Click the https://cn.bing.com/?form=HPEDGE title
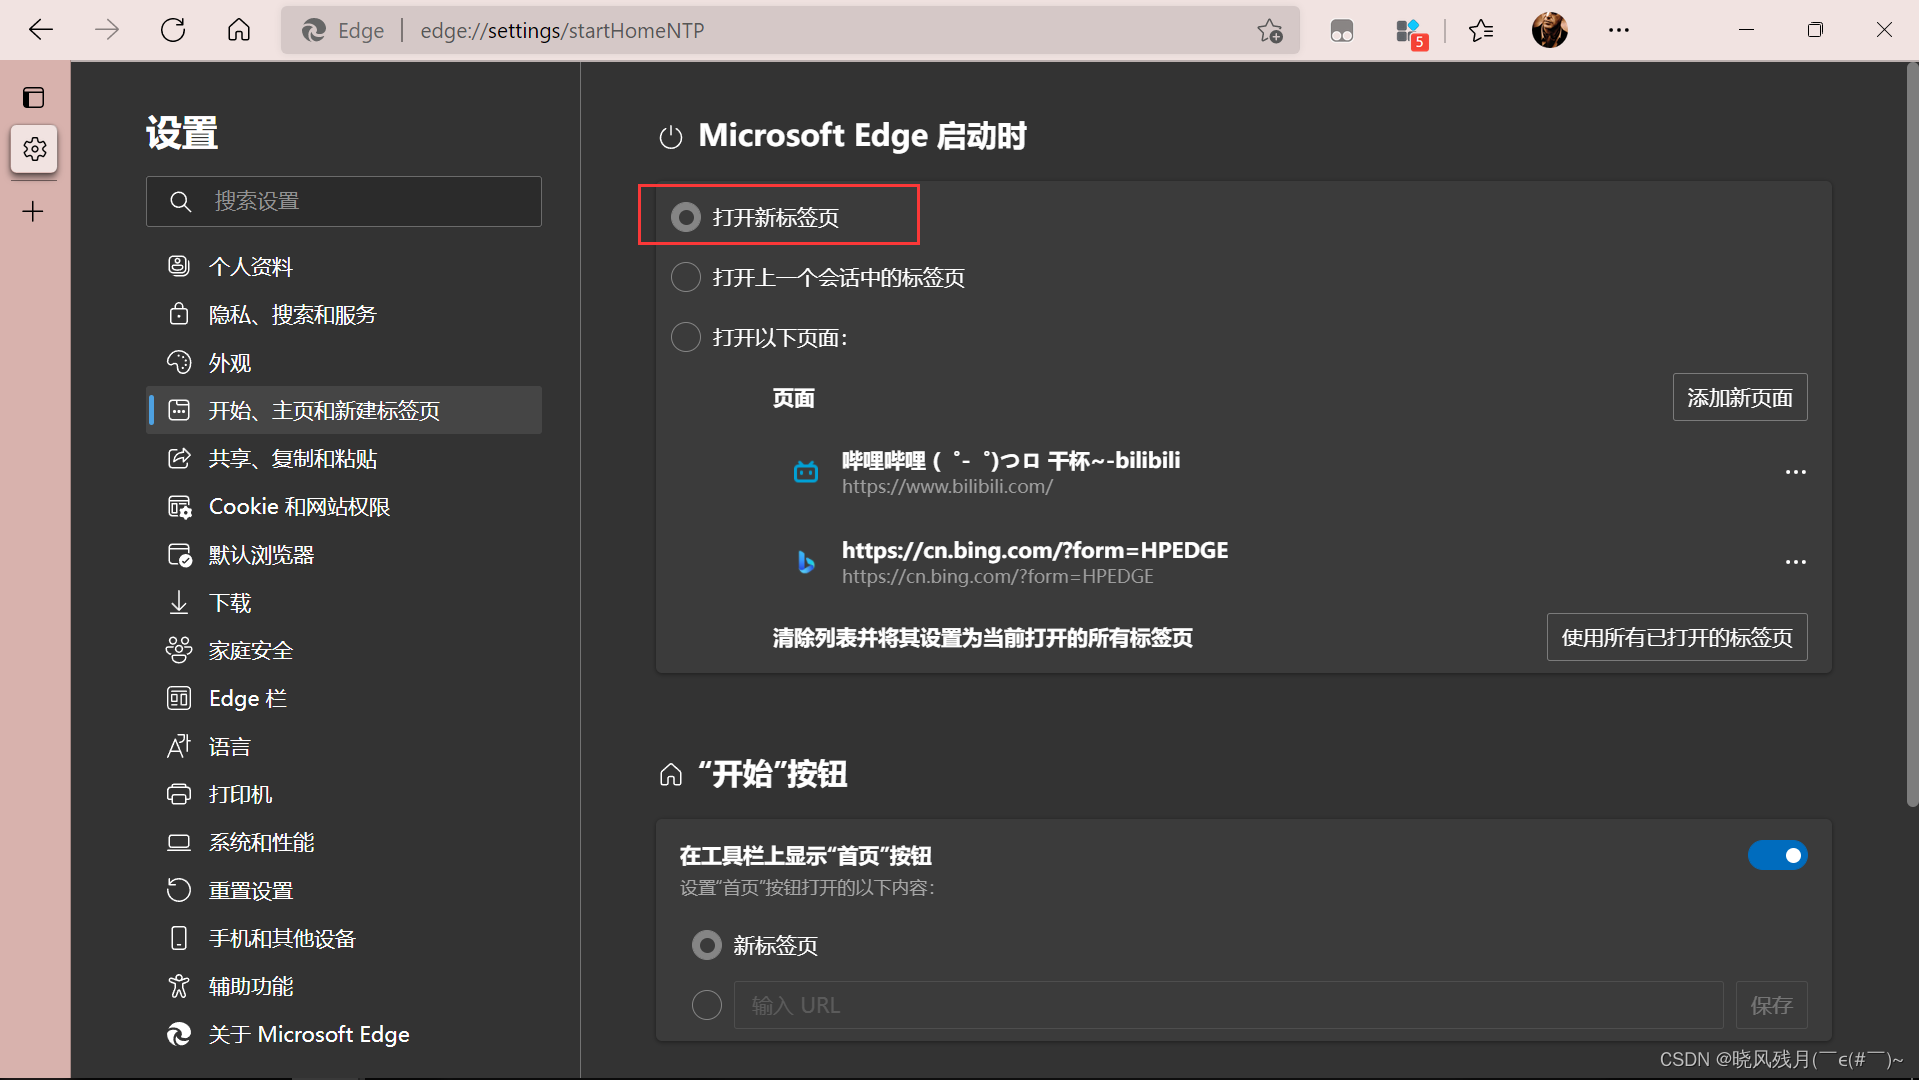Viewport: 1919px width, 1080px height. 1035,550
